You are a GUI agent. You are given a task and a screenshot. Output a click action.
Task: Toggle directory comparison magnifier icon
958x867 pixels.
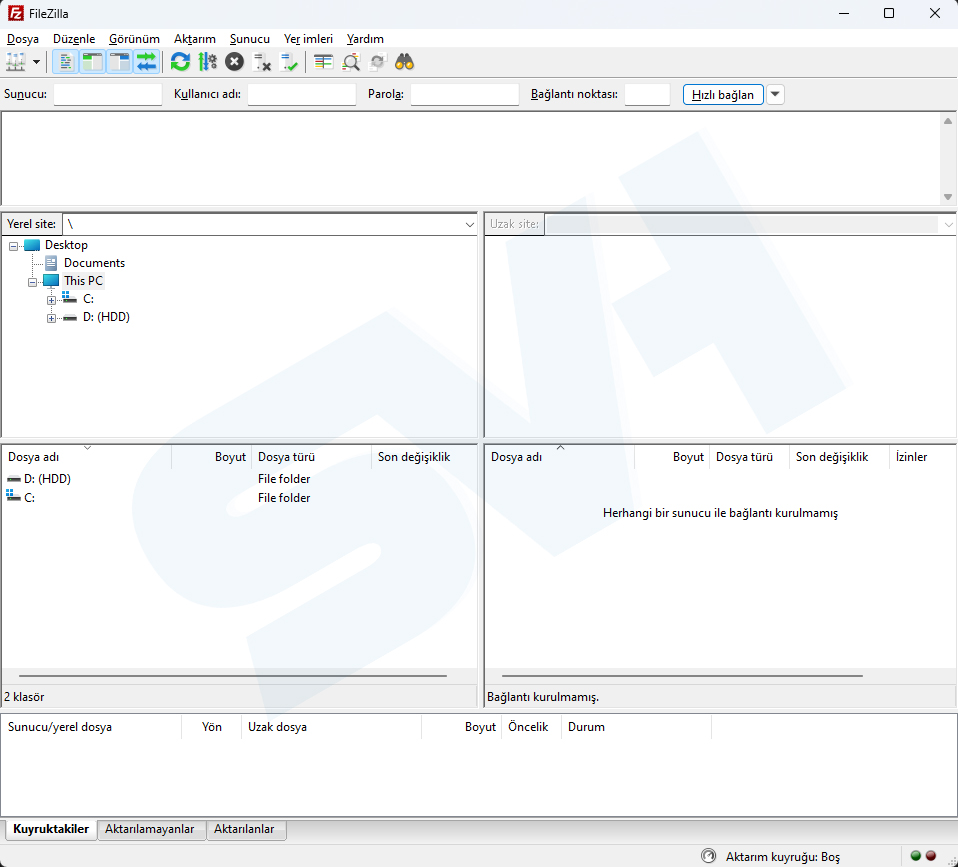[351, 62]
